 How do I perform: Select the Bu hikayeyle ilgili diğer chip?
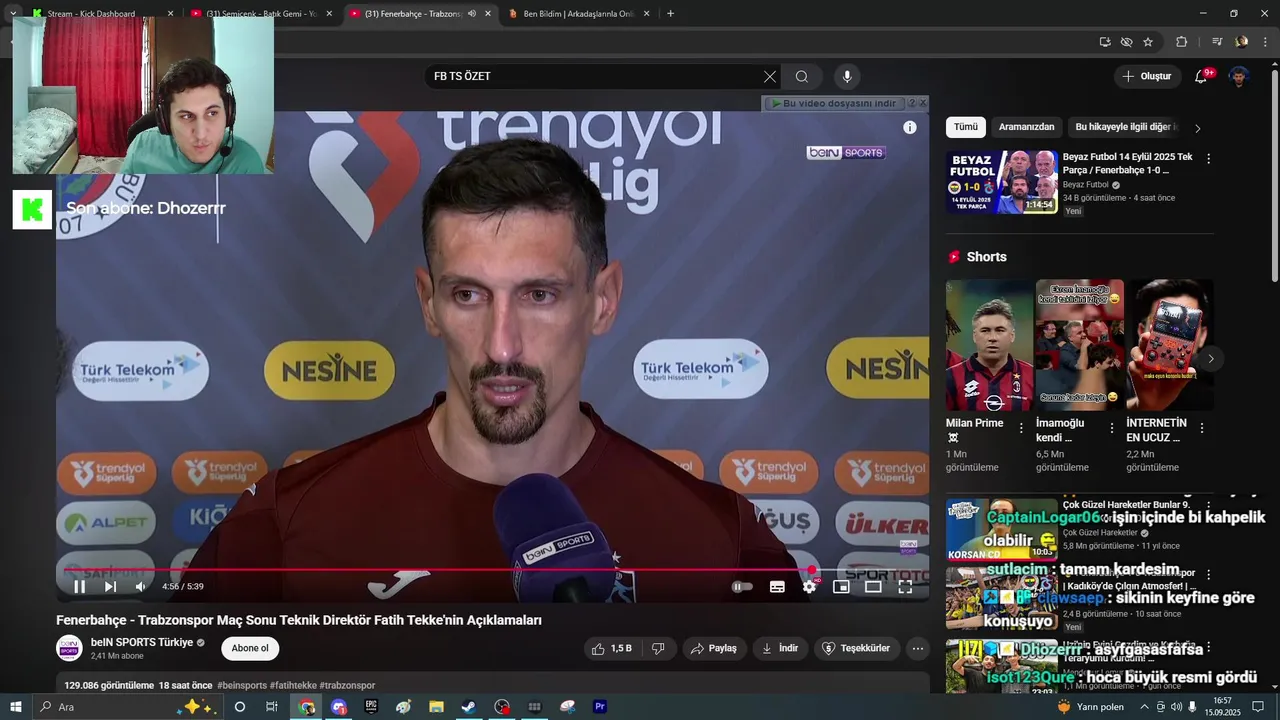point(1123,127)
